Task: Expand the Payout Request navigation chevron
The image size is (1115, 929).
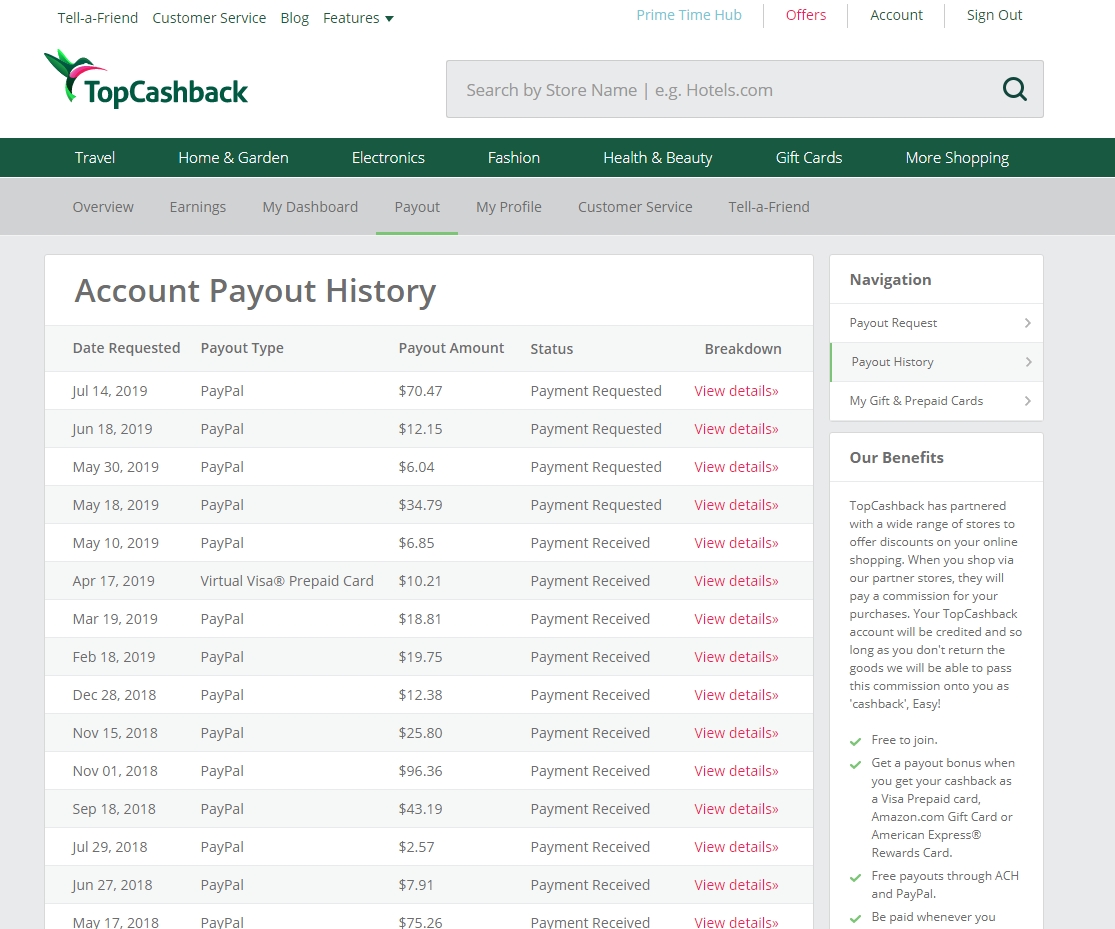Action: pos(1026,322)
